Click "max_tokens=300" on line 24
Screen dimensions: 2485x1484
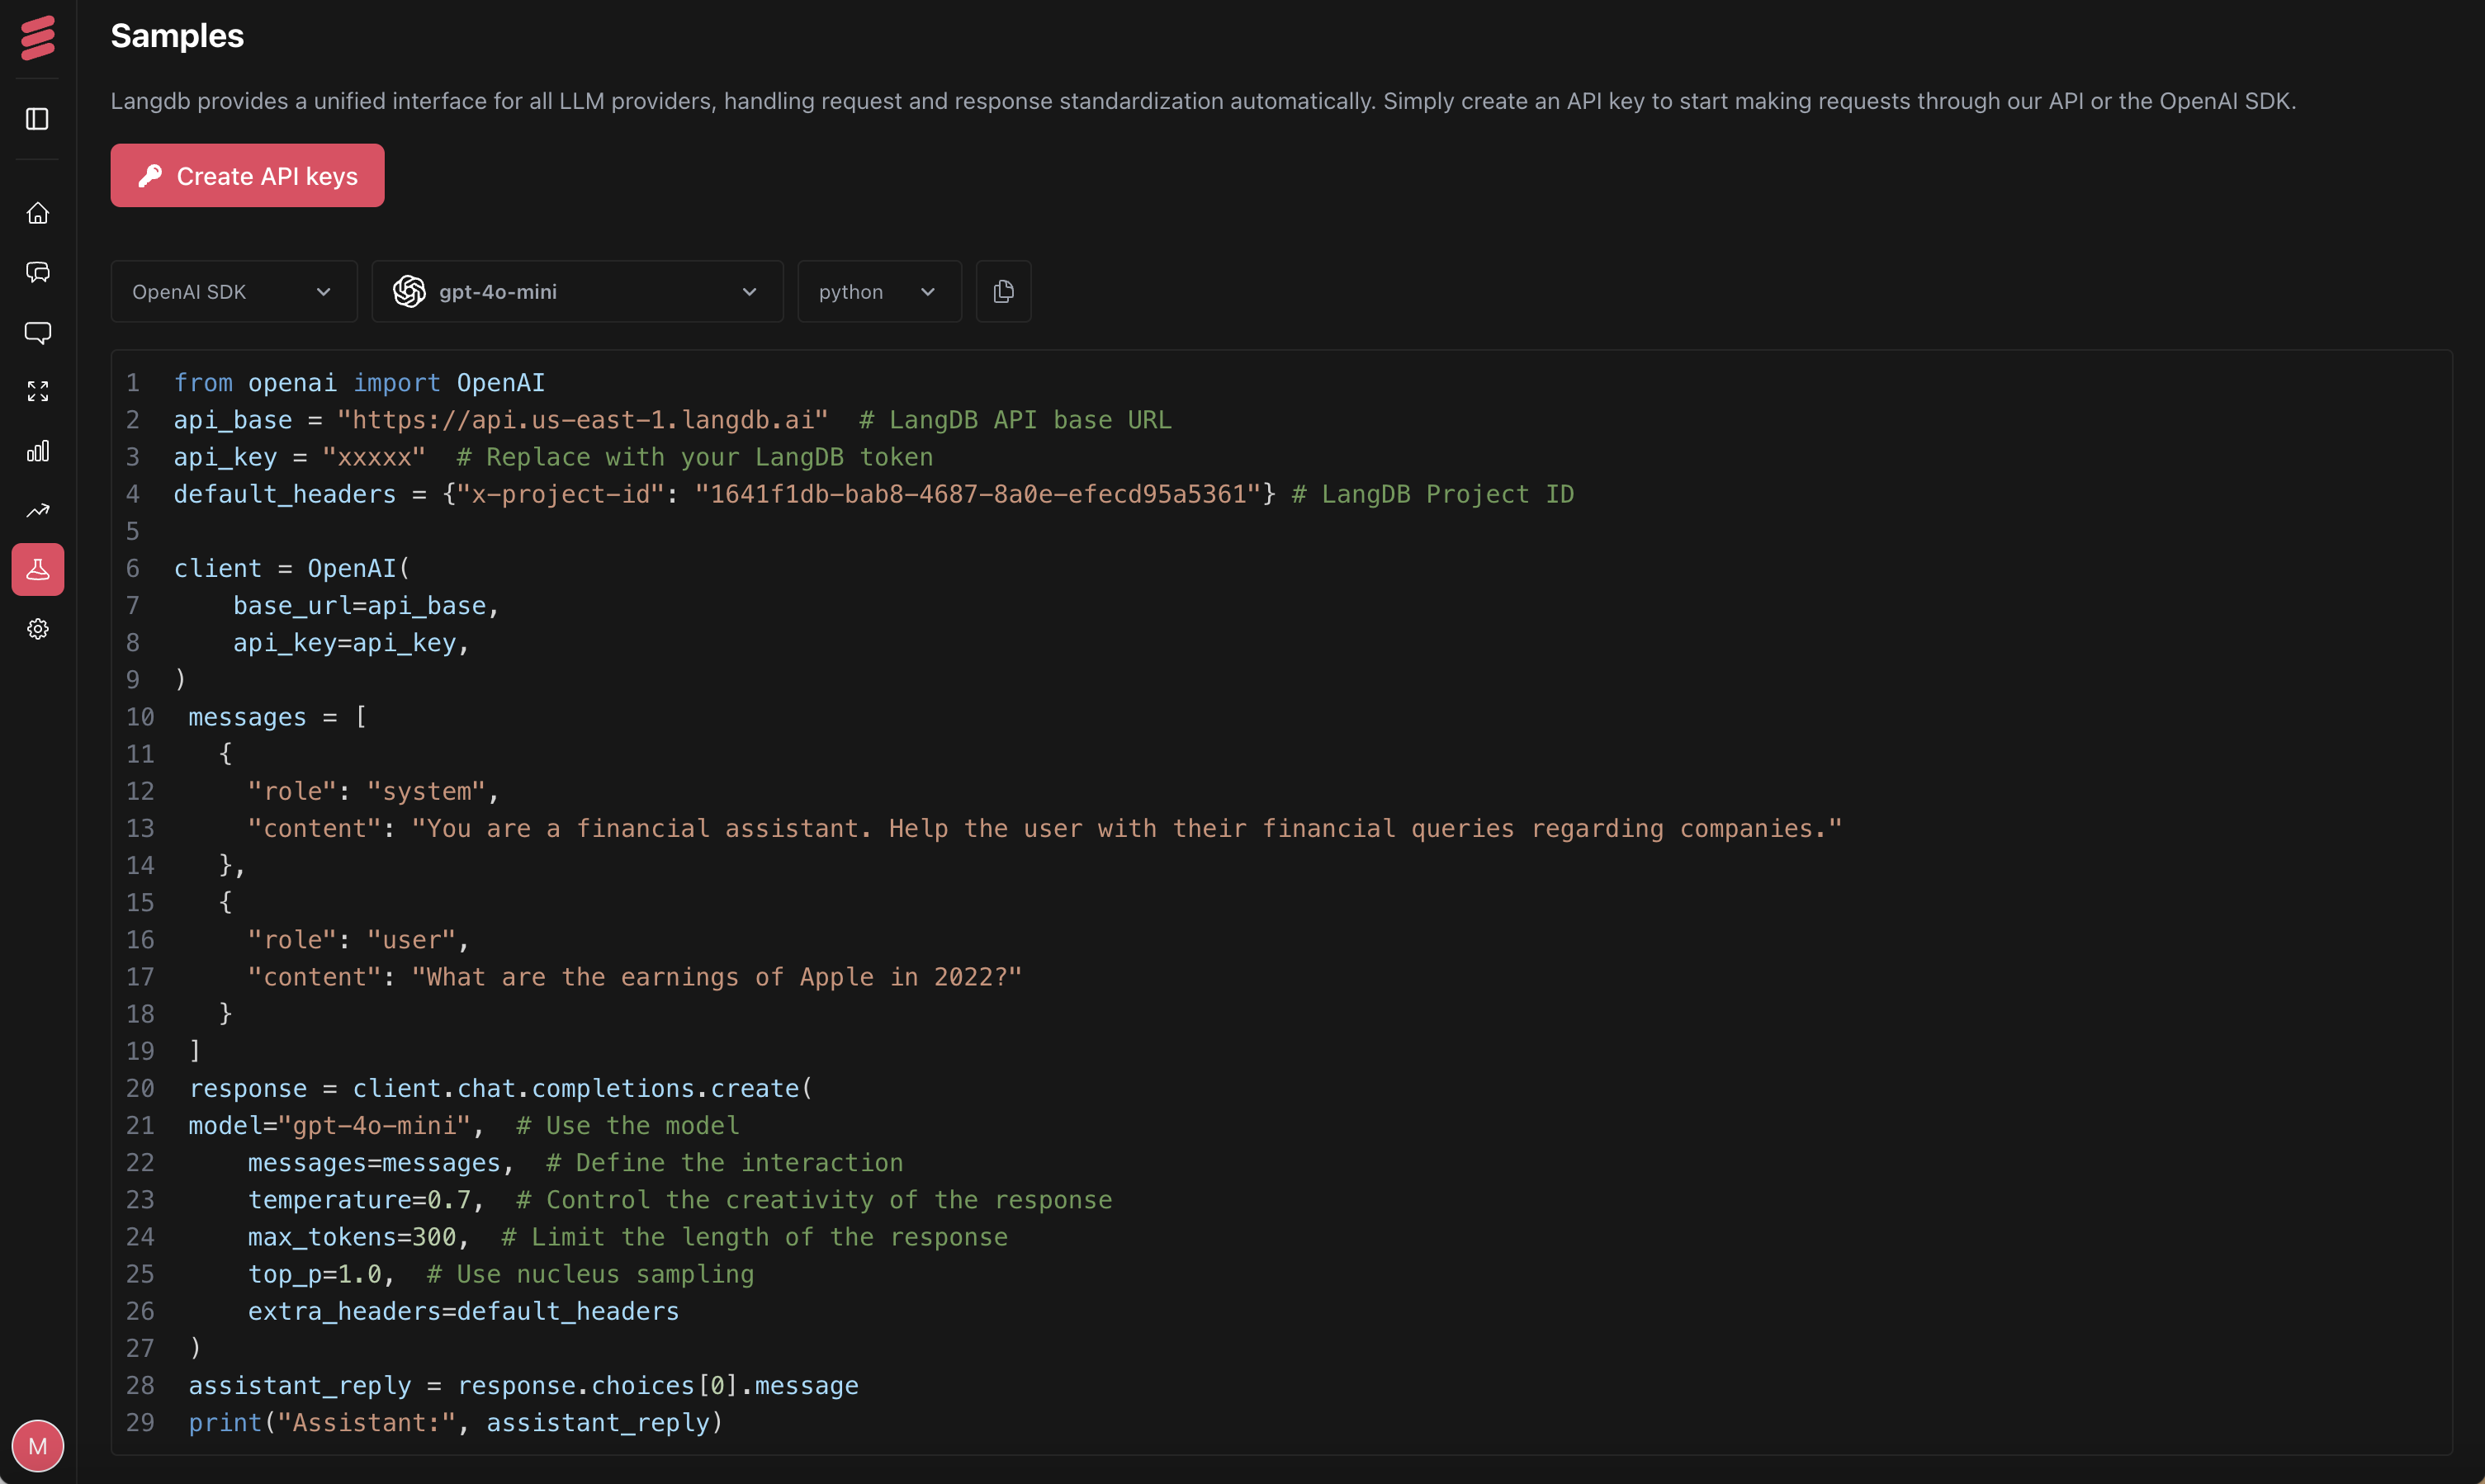352,1237
